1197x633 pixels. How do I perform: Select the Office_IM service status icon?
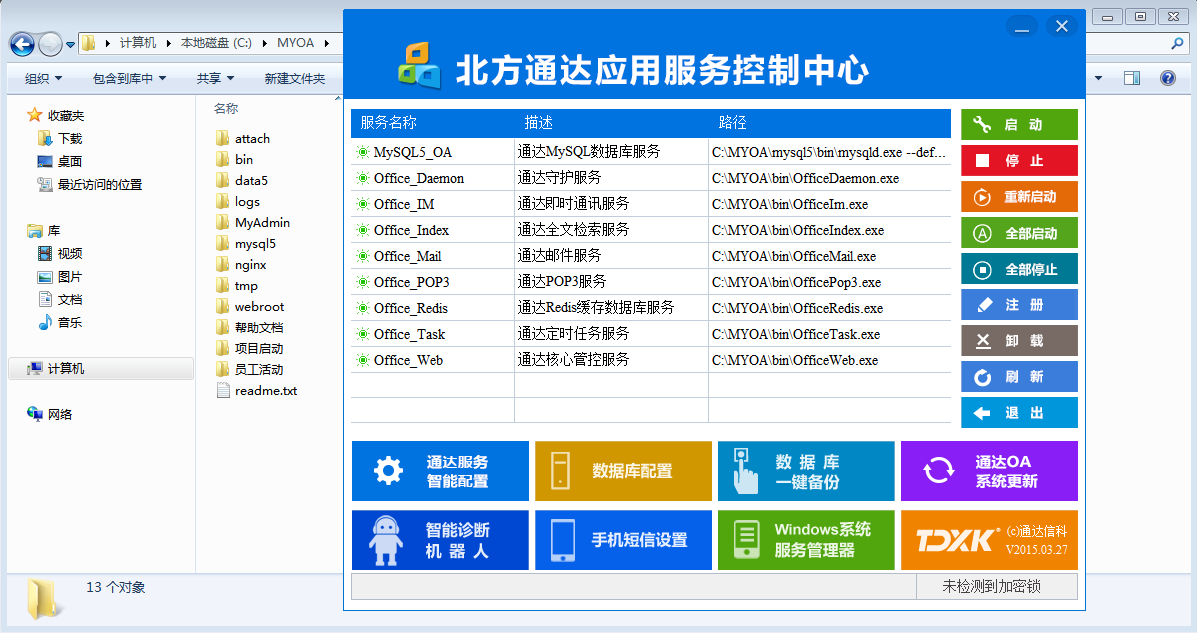[363, 204]
